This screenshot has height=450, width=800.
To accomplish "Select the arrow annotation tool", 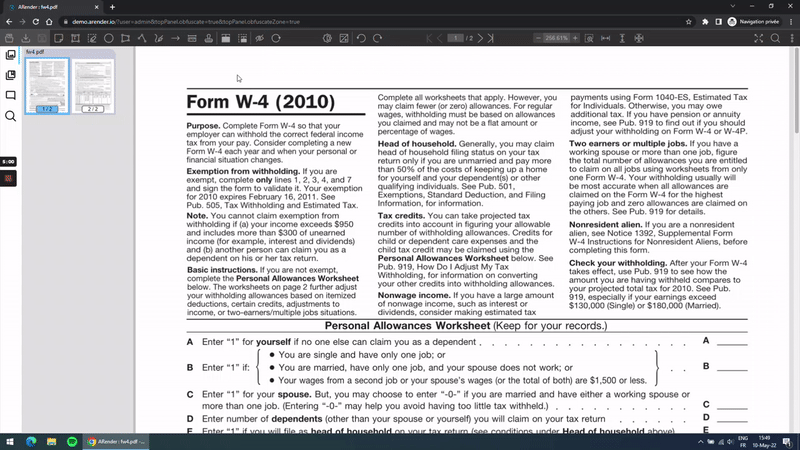I will click(x=175, y=38).
